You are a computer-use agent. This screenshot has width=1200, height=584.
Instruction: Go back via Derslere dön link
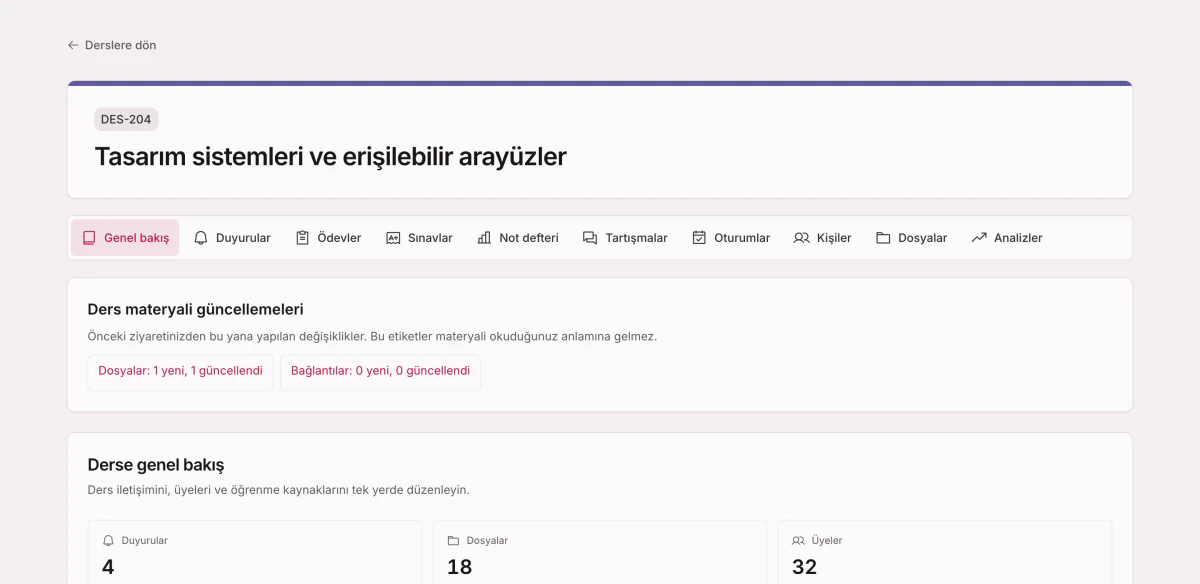112,45
